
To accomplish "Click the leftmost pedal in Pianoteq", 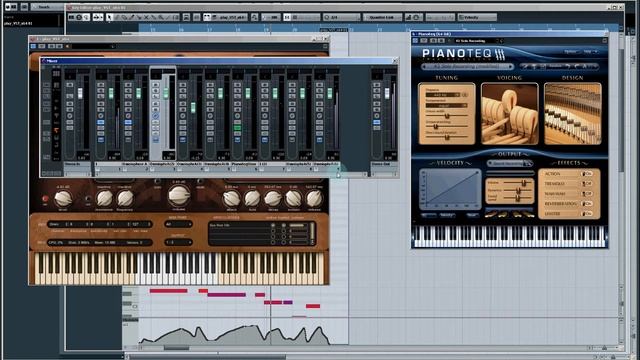I will click(x=491, y=214).
